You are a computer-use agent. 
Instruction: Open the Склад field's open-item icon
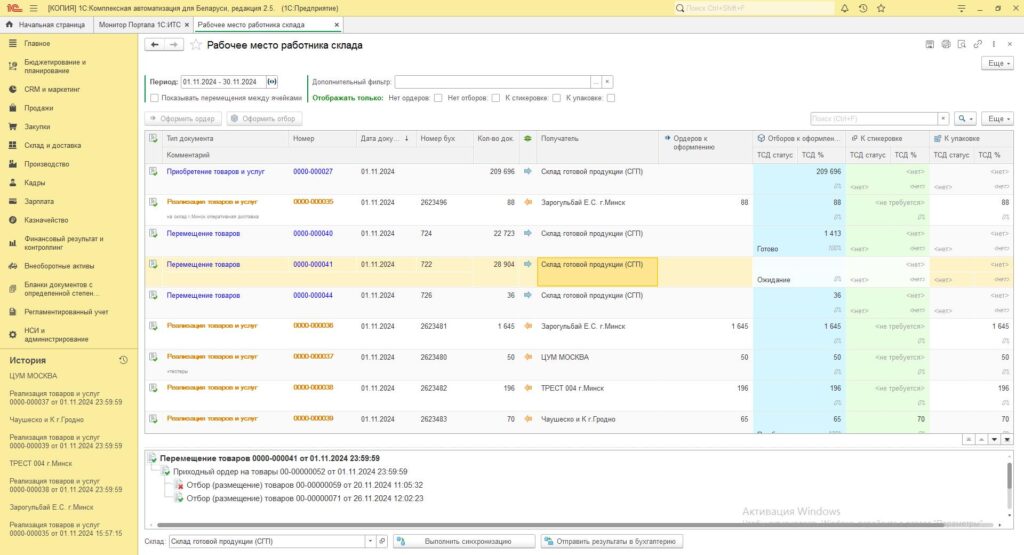tap(381, 541)
